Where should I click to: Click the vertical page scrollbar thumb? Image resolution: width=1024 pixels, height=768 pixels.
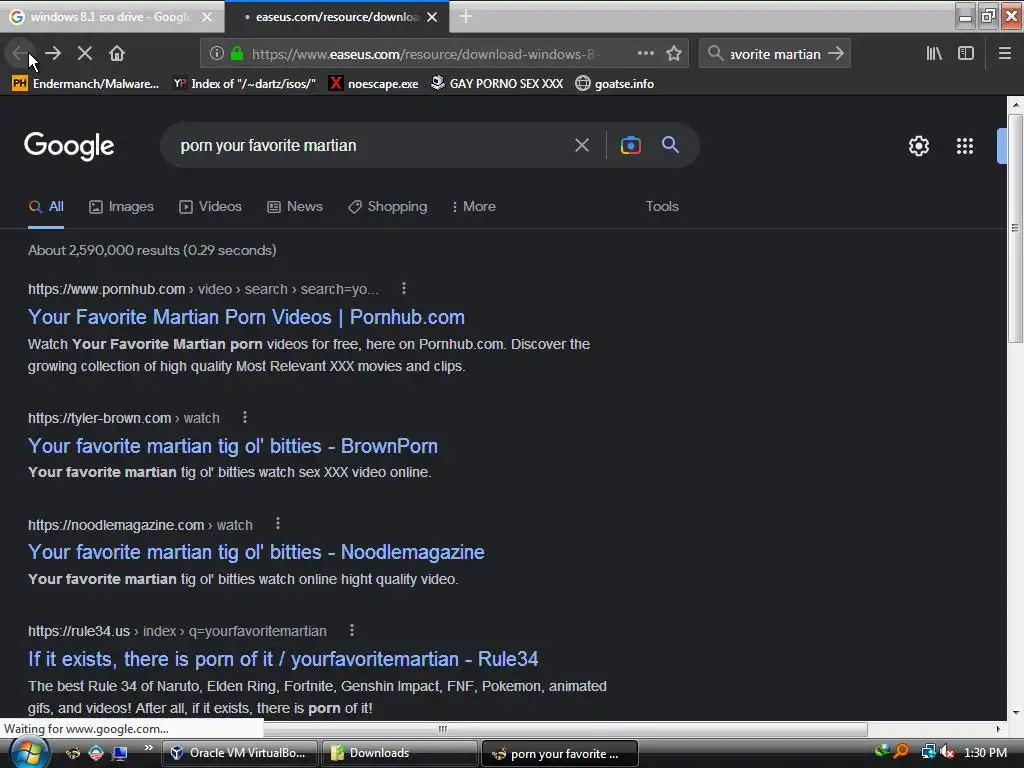[x=1015, y=229]
